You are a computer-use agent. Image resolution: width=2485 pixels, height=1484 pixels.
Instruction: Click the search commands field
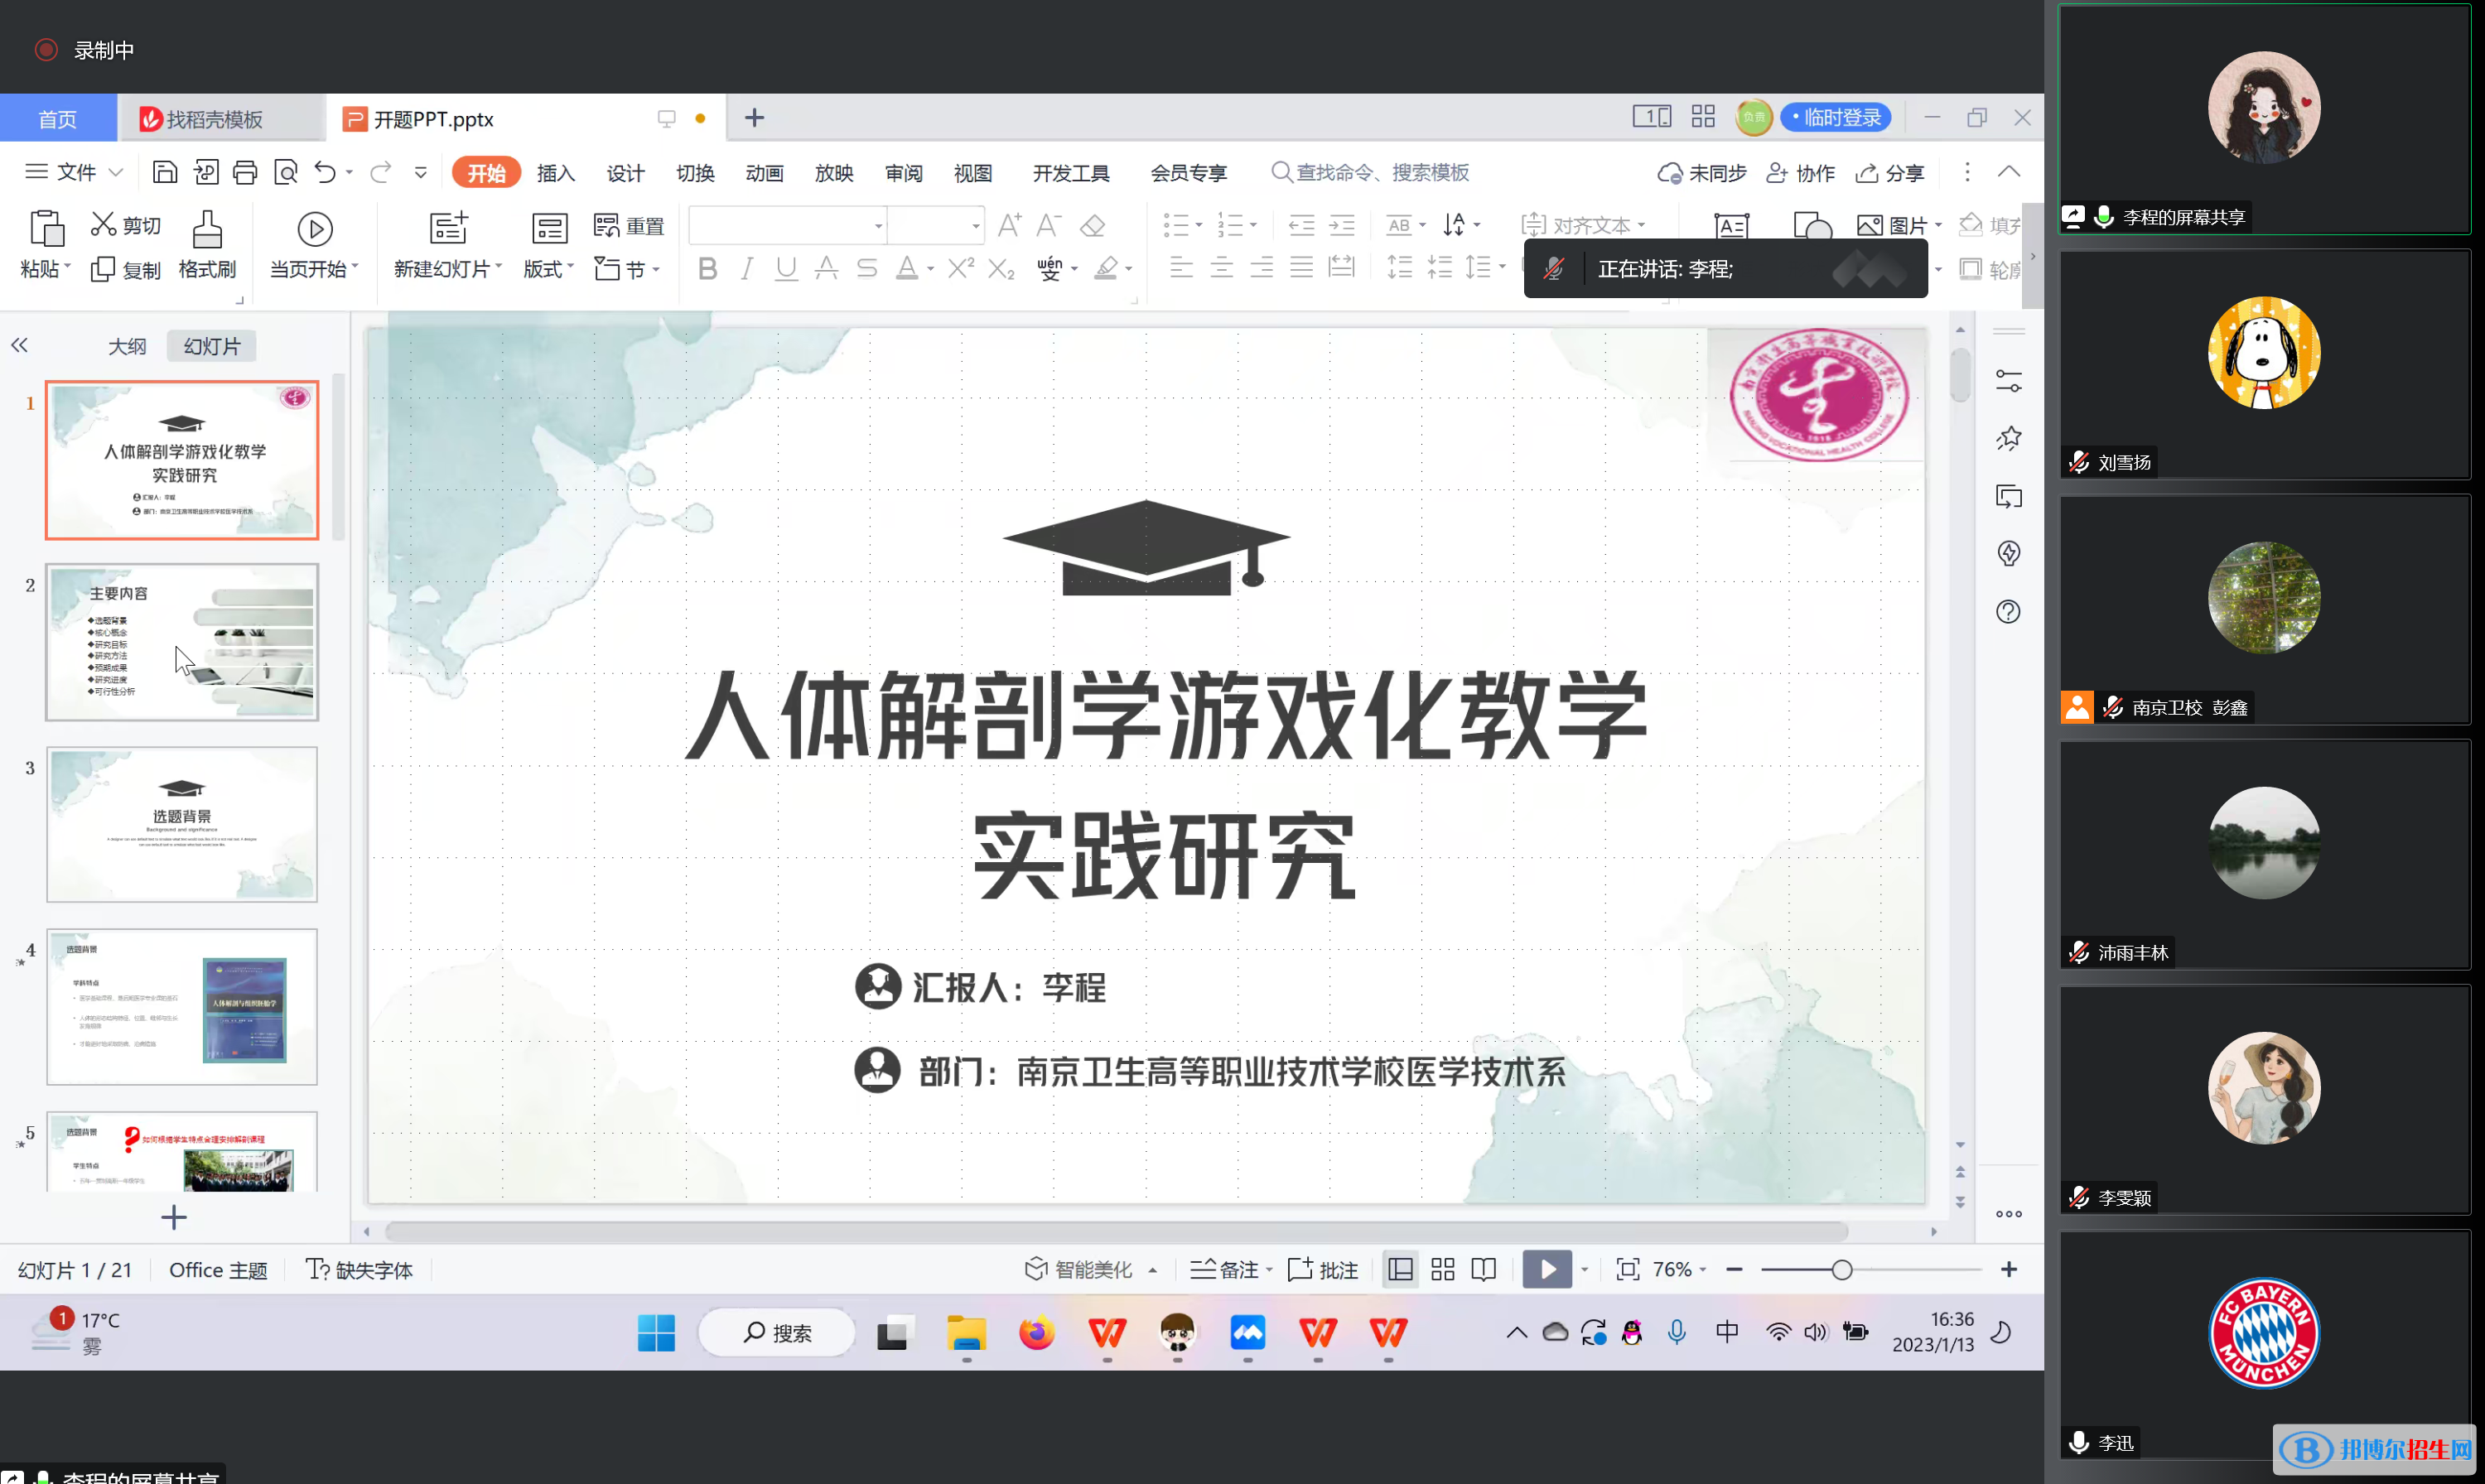pyautogui.click(x=1370, y=172)
